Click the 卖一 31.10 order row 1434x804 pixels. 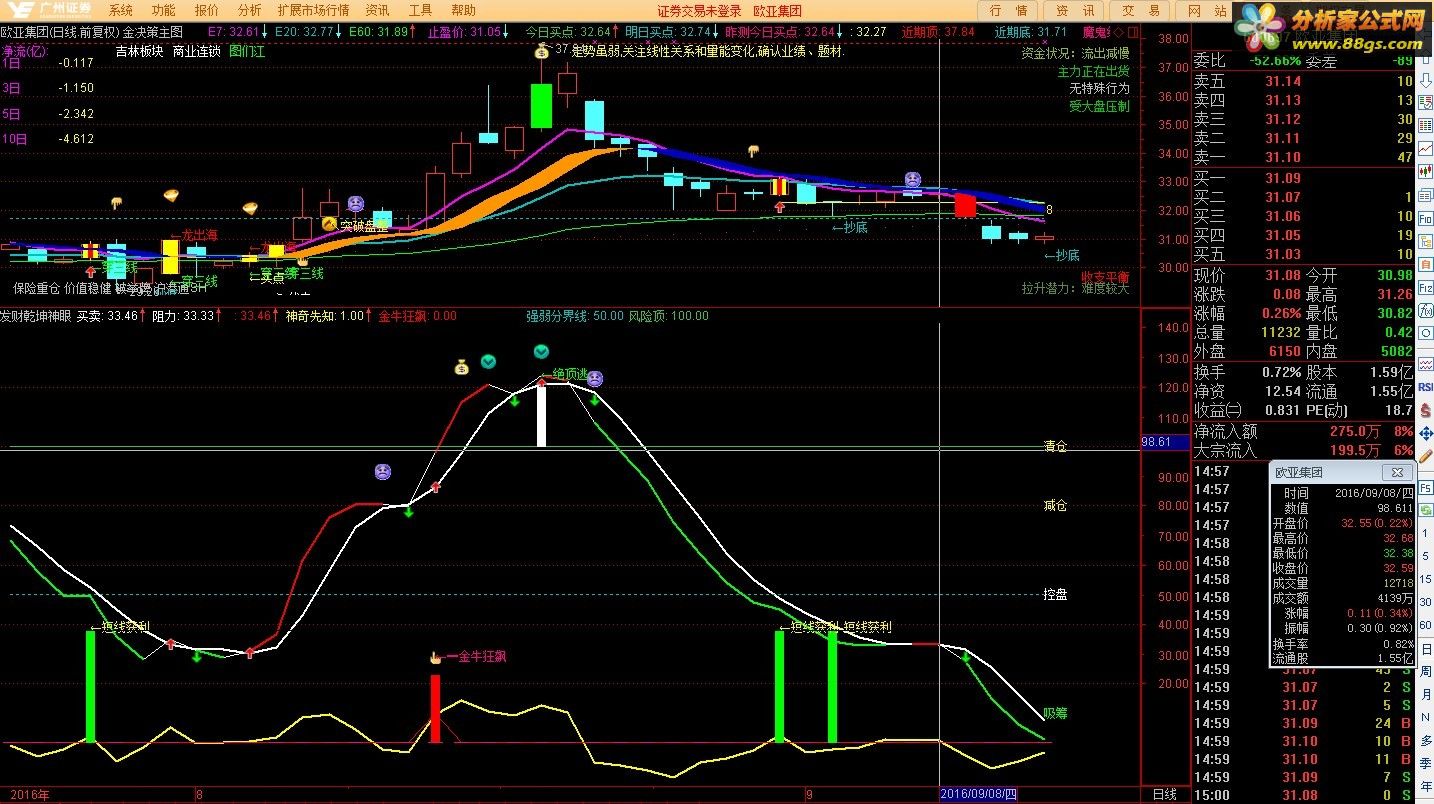click(1303, 157)
